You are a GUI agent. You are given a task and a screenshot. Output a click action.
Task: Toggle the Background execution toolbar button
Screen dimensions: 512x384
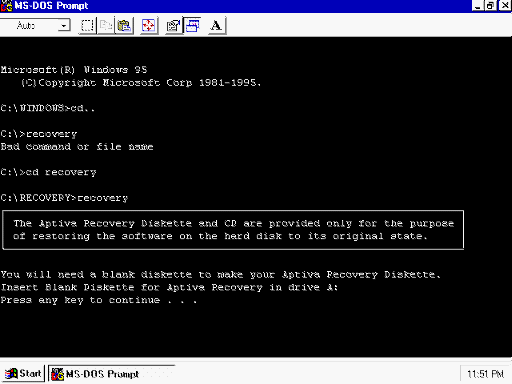coord(192,26)
